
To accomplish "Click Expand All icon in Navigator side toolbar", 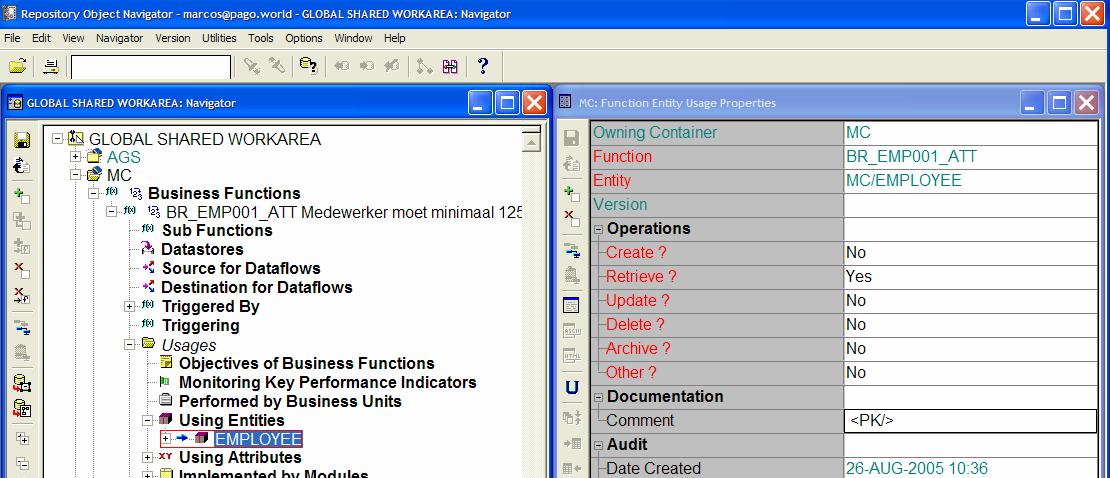I will click(x=22, y=438).
